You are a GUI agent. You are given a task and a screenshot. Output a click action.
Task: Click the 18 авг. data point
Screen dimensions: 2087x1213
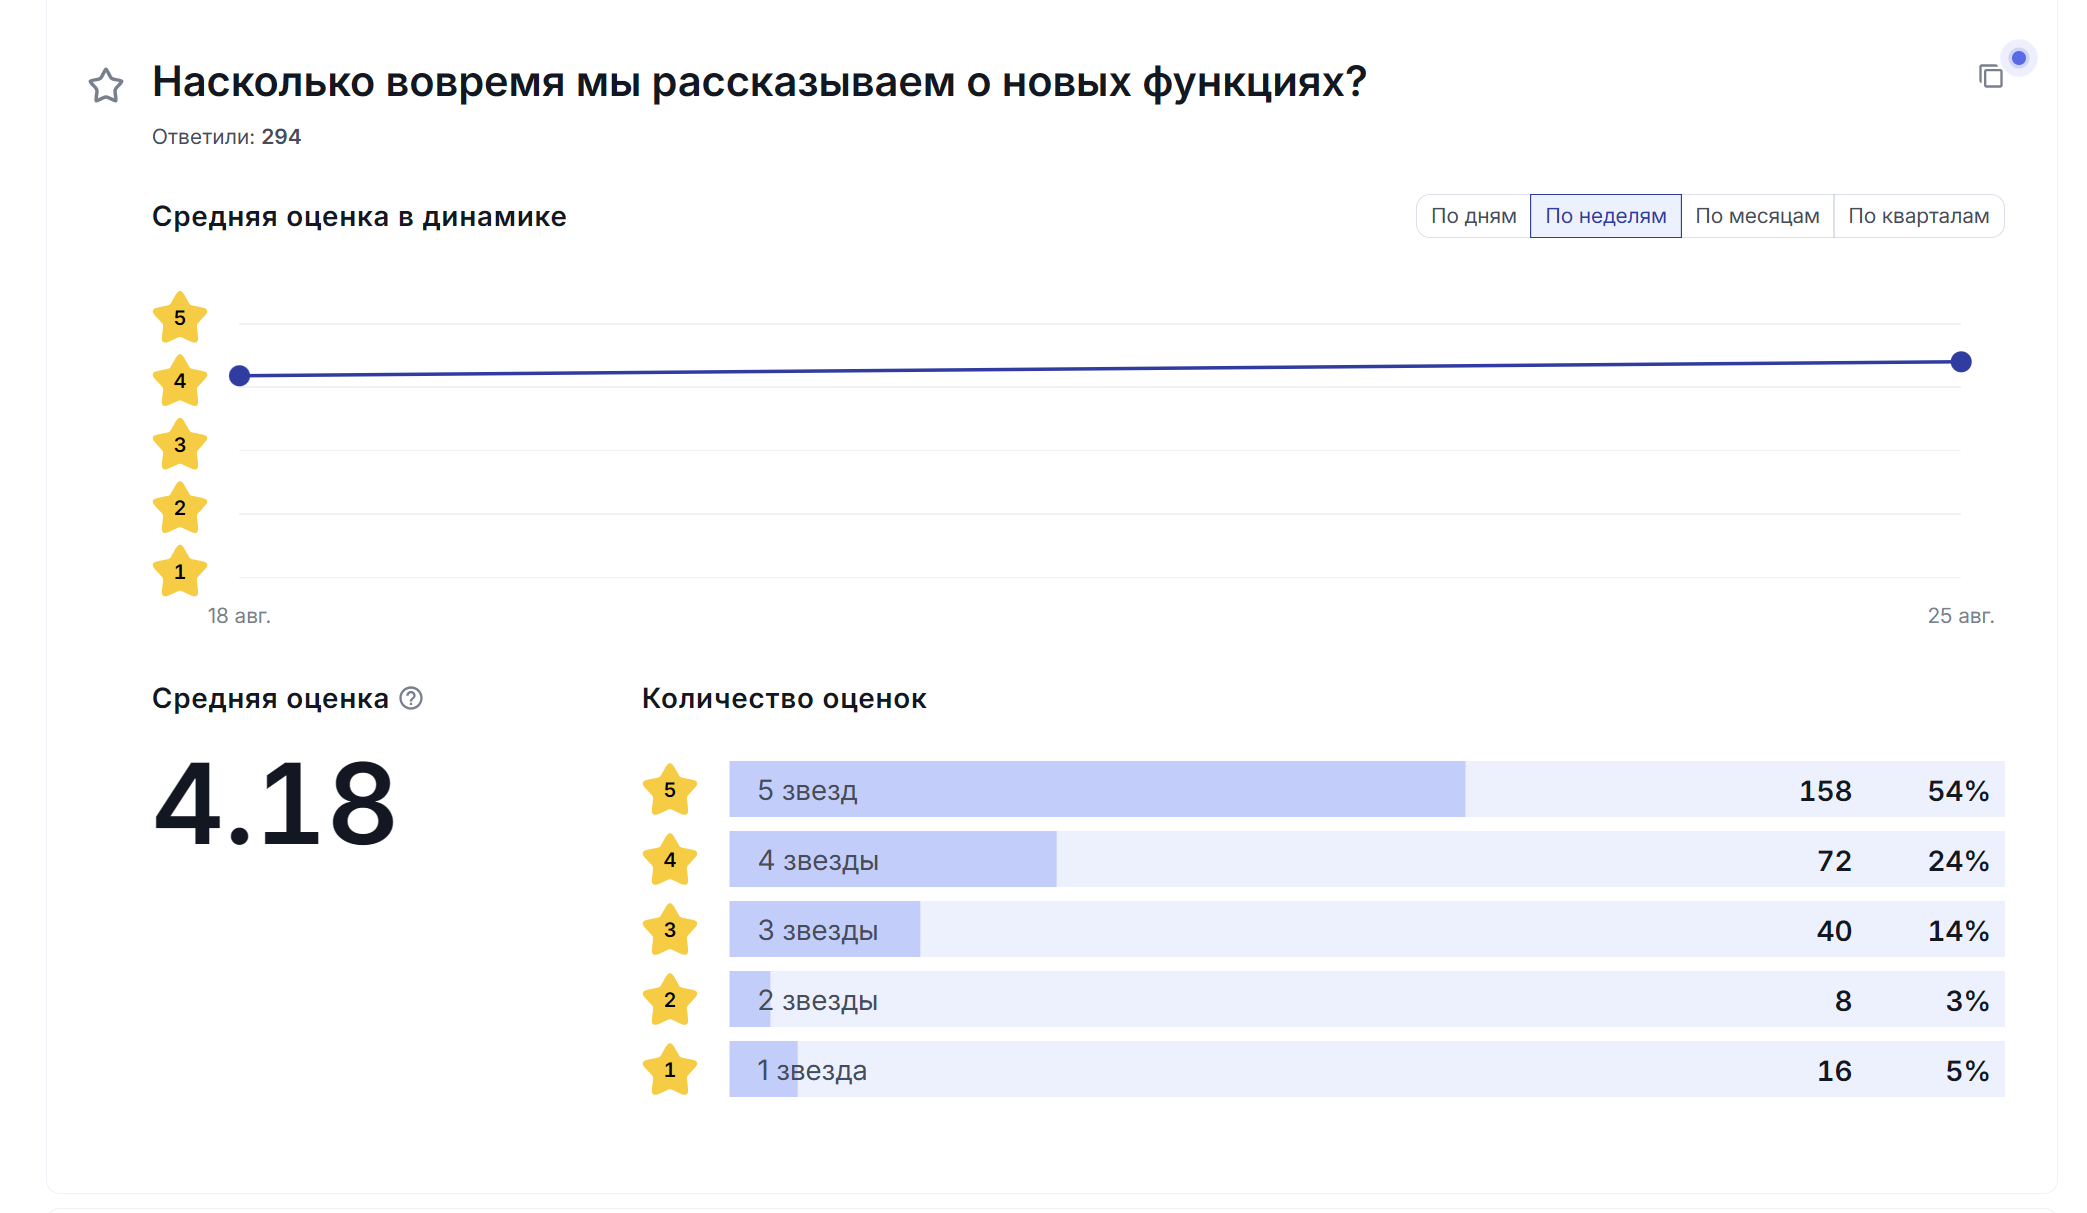pyautogui.click(x=239, y=376)
